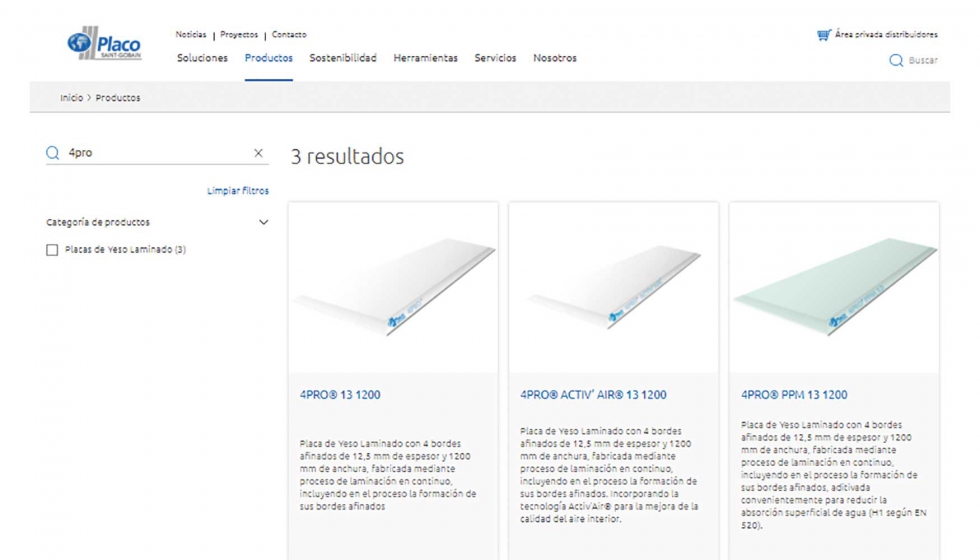Open the 4PRO® 13 1200 product image
Viewport: 980px width, 560px height.
pos(393,287)
